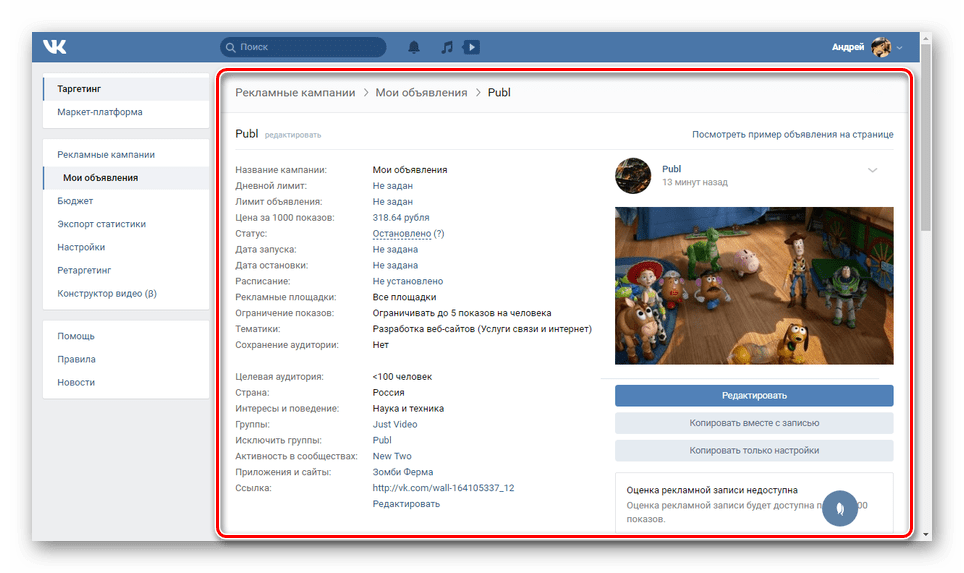Click text <100 человек

tap(402, 377)
